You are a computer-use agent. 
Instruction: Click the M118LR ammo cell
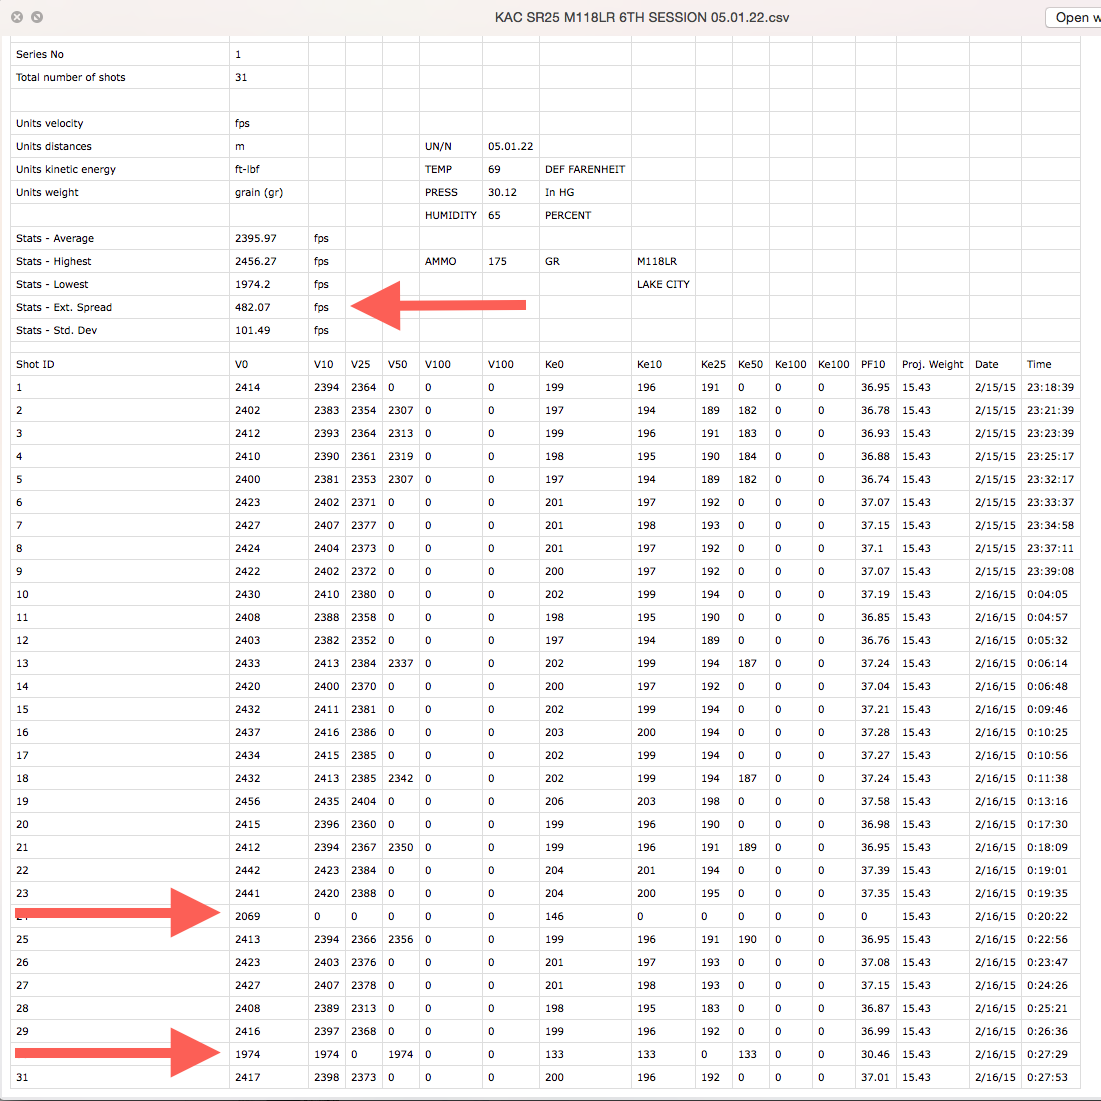tap(656, 261)
